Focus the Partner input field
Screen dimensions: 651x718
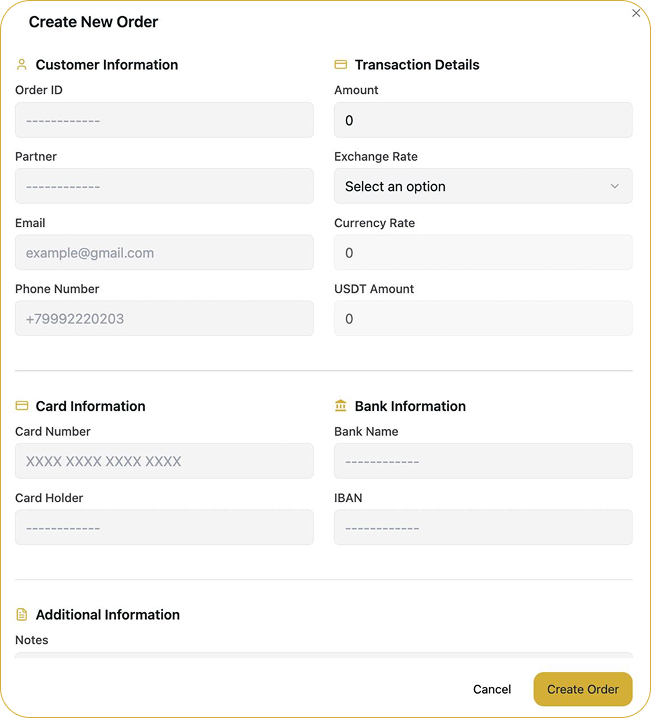point(164,186)
